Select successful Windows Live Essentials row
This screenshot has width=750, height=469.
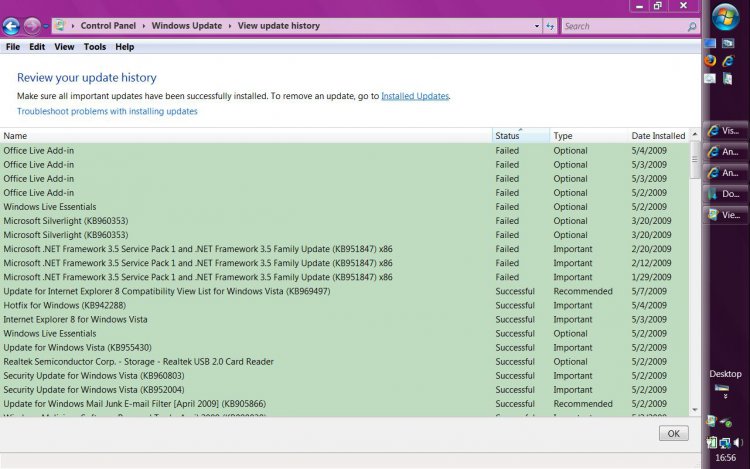tap(344, 334)
